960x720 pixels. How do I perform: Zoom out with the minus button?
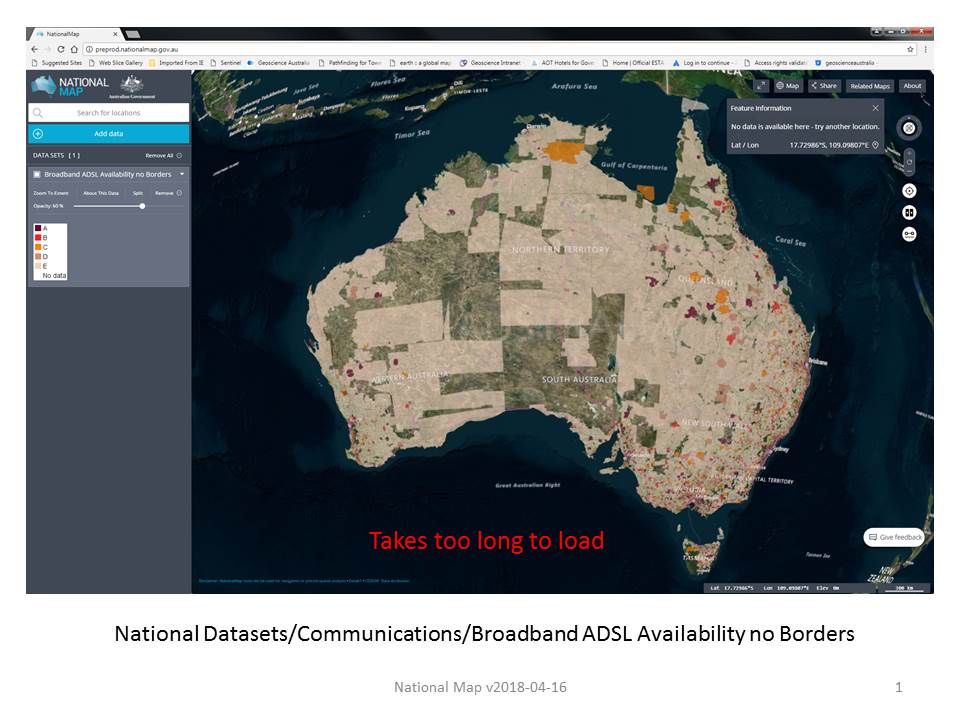(x=909, y=171)
